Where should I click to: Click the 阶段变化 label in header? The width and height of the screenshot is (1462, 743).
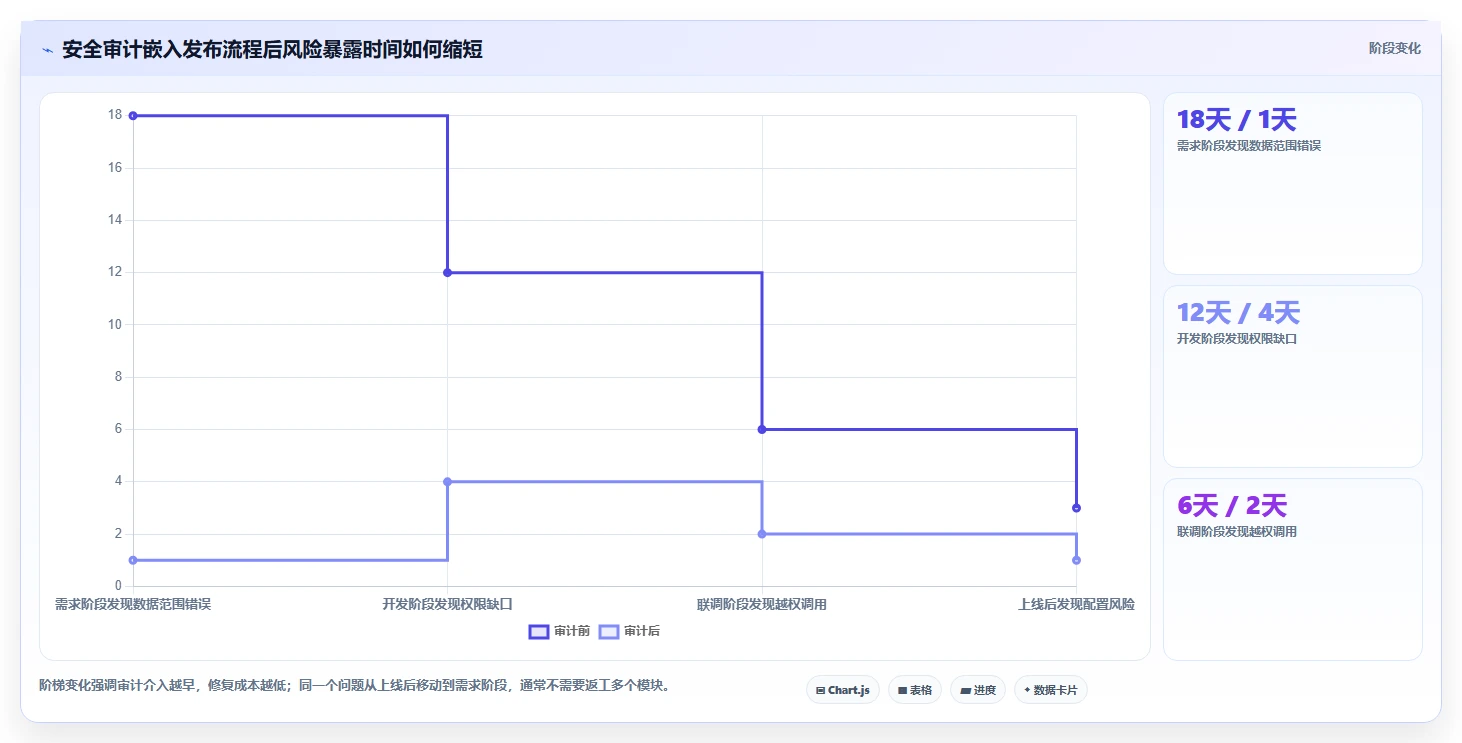pos(1394,49)
